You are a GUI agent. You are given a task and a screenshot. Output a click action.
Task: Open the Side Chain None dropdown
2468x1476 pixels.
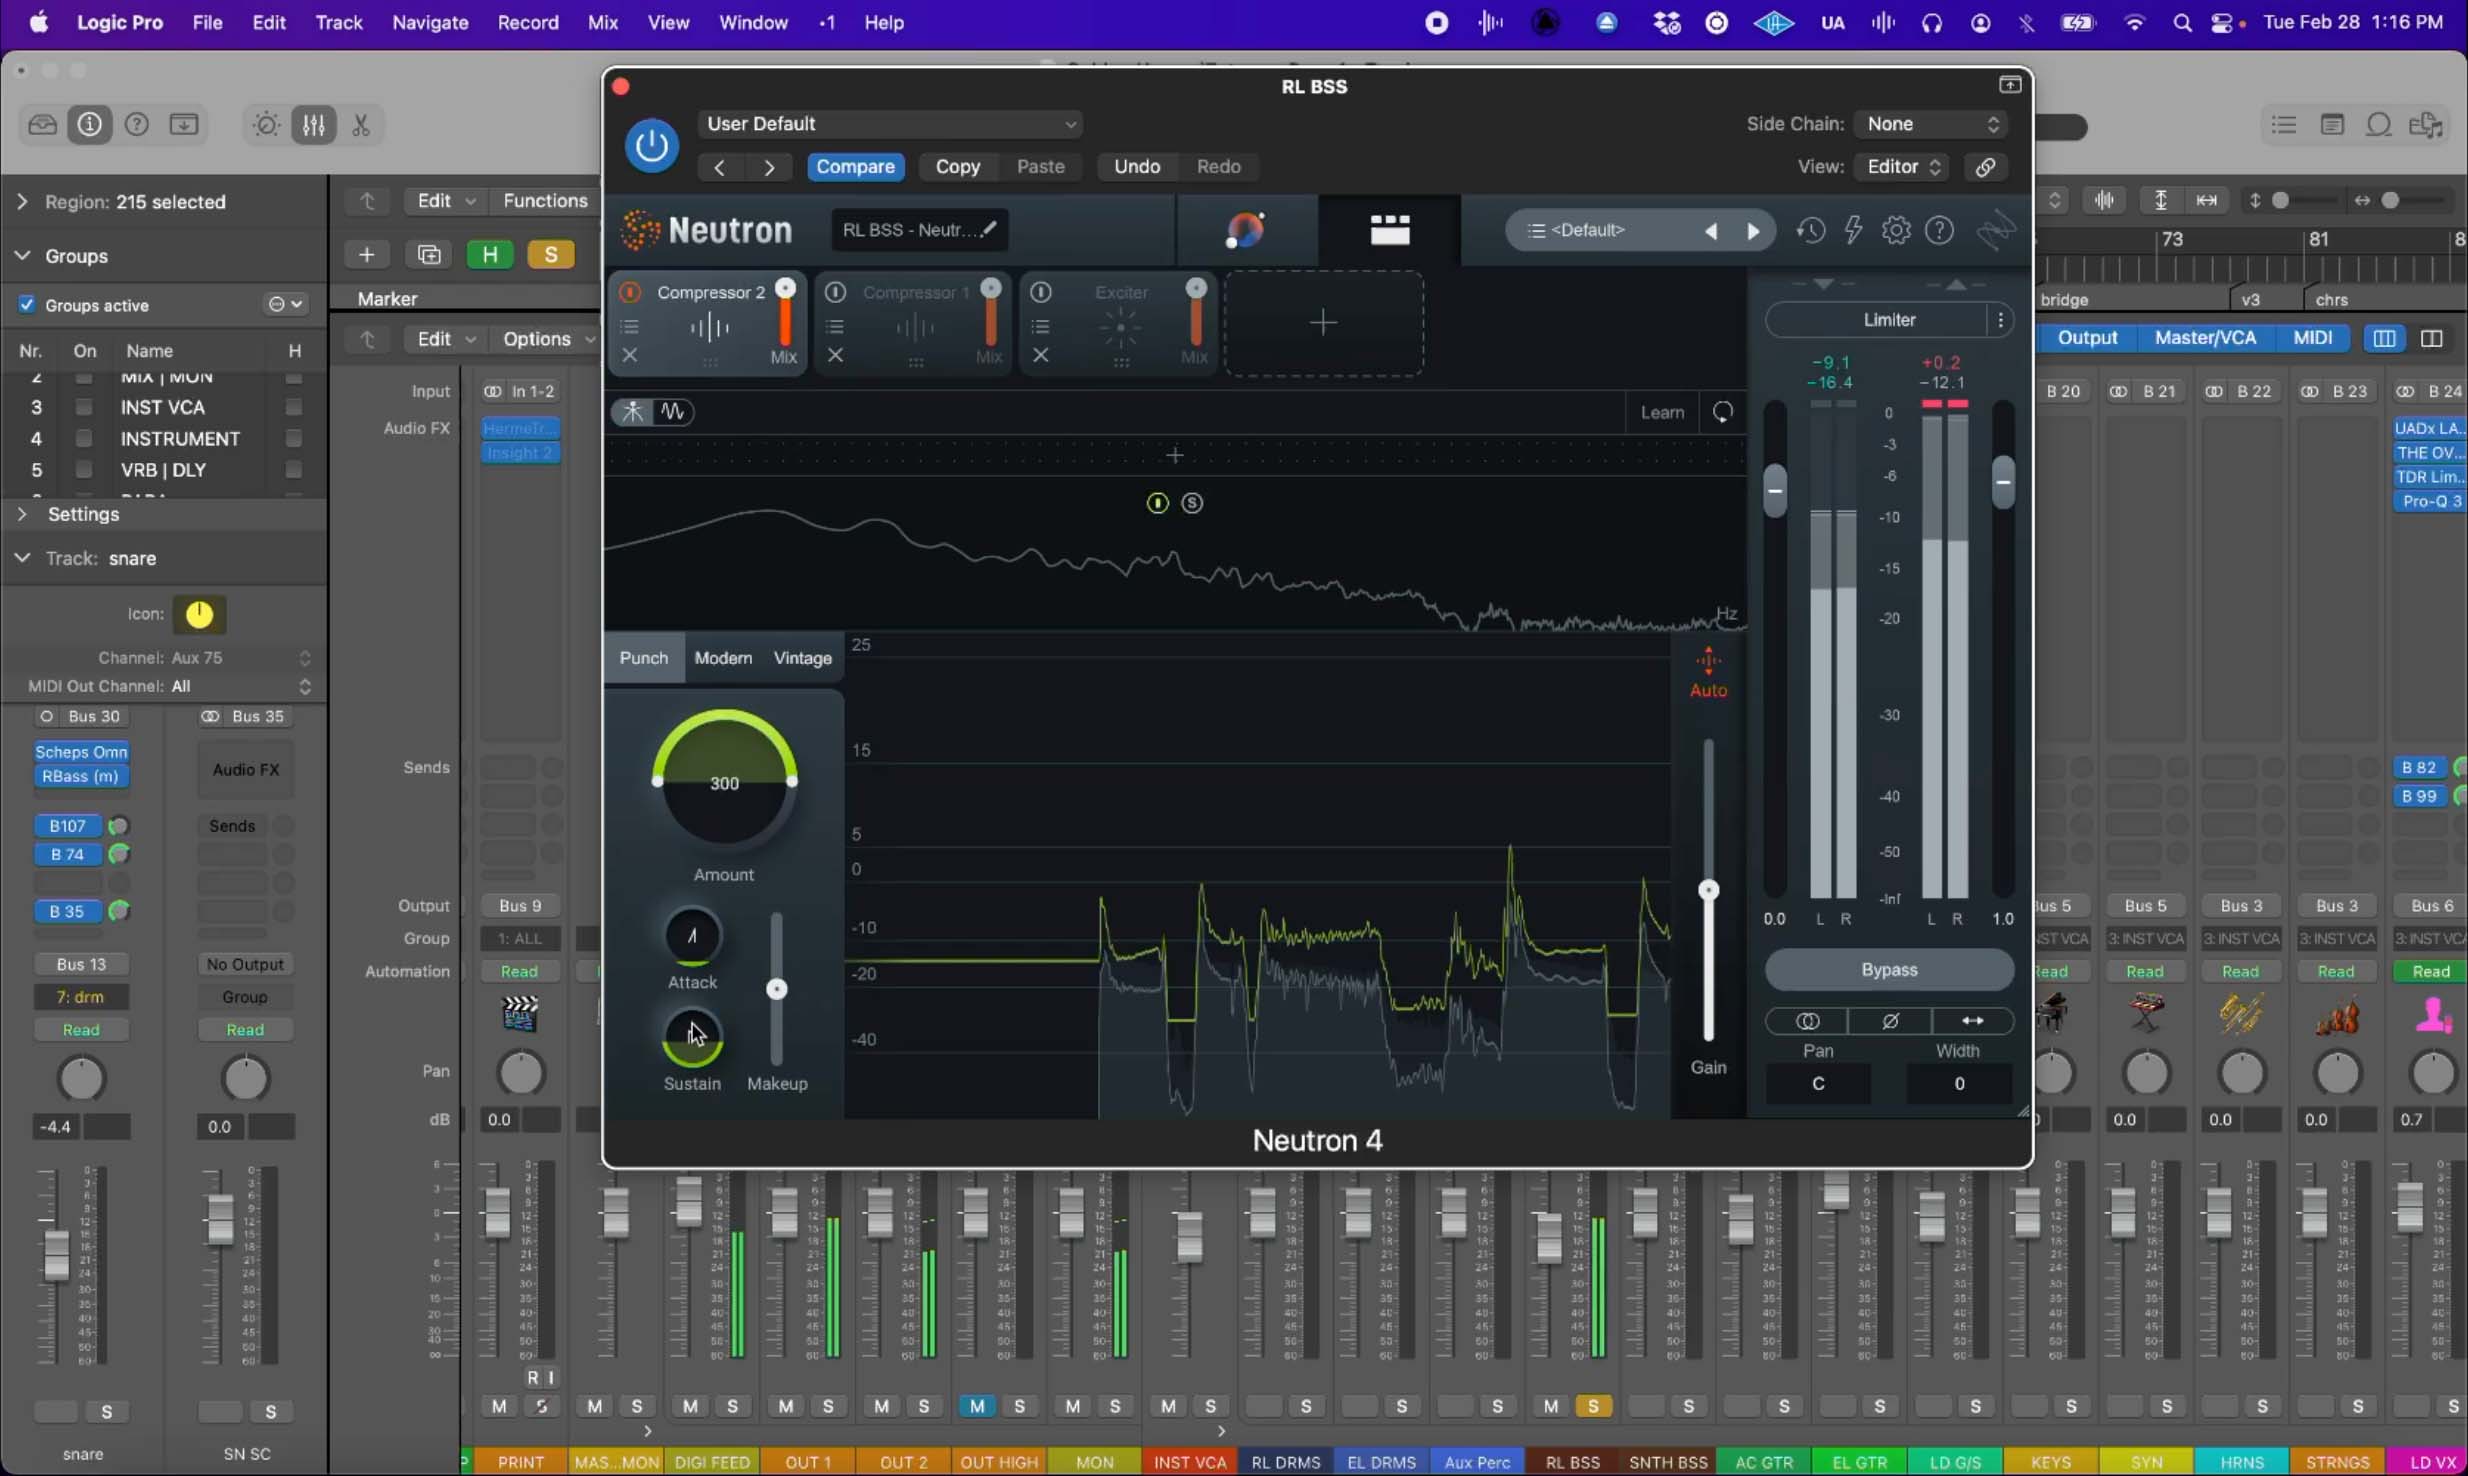pos(1931,124)
